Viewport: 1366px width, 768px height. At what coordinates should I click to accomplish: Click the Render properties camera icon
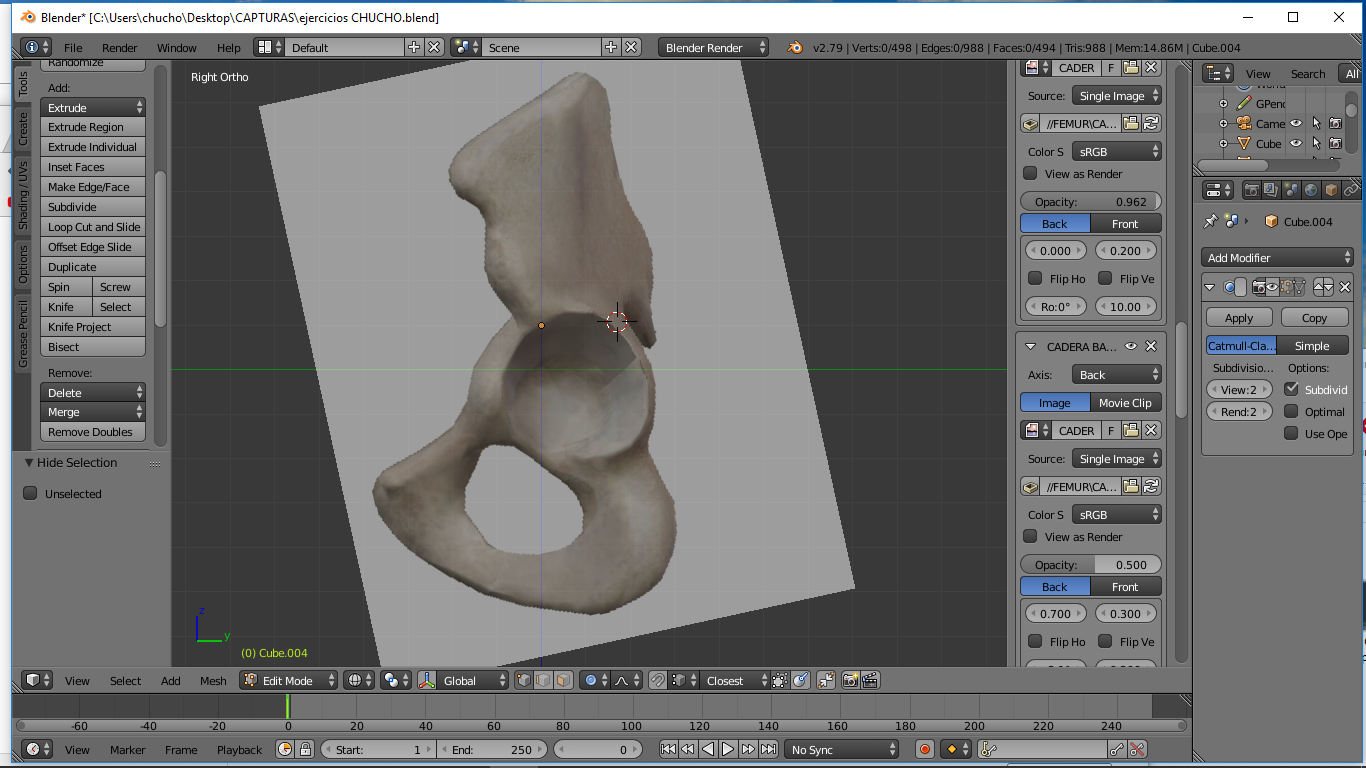click(x=1251, y=190)
